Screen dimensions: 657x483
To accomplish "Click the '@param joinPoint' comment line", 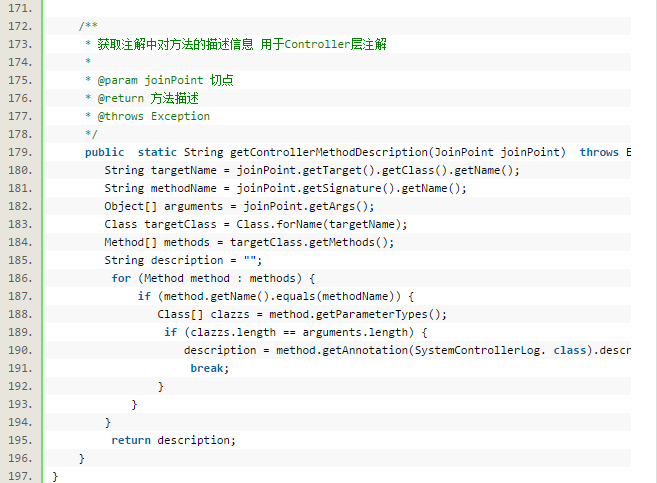I will coord(159,80).
